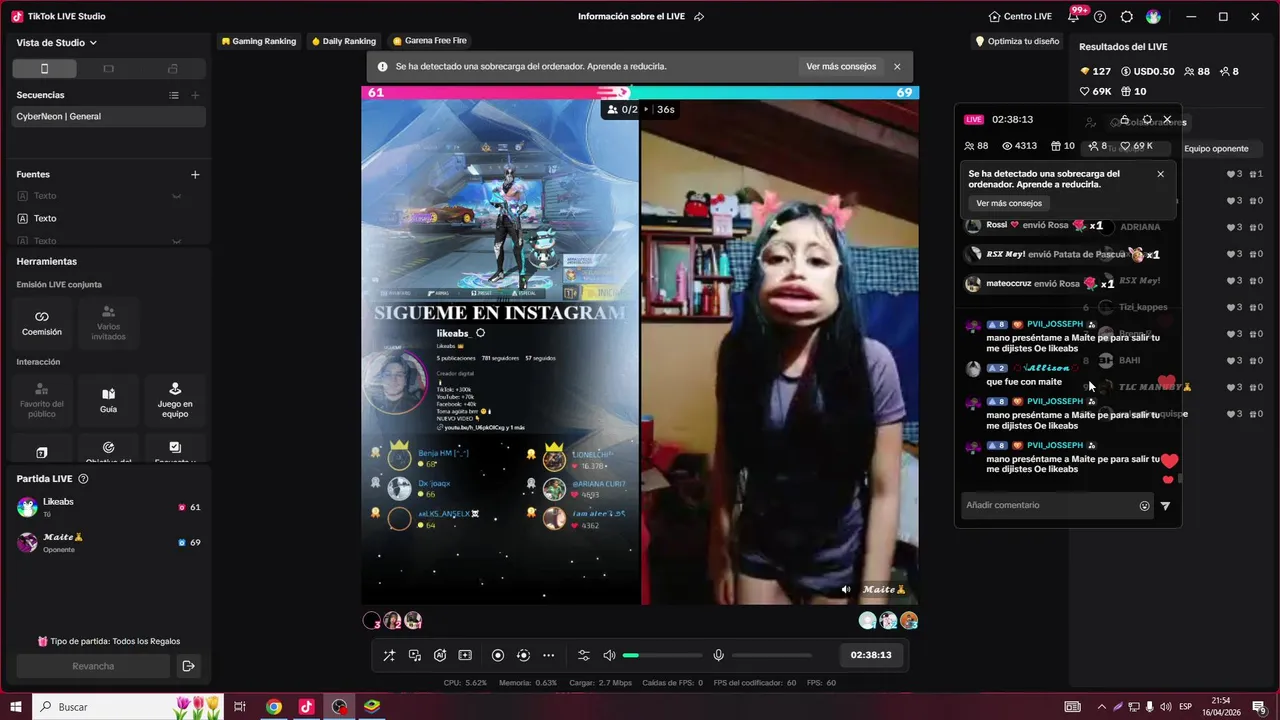Image resolution: width=1280 pixels, height=720 pixels.
Task: Open notifications bell with 99+ badge
Action: point(1074,17)
